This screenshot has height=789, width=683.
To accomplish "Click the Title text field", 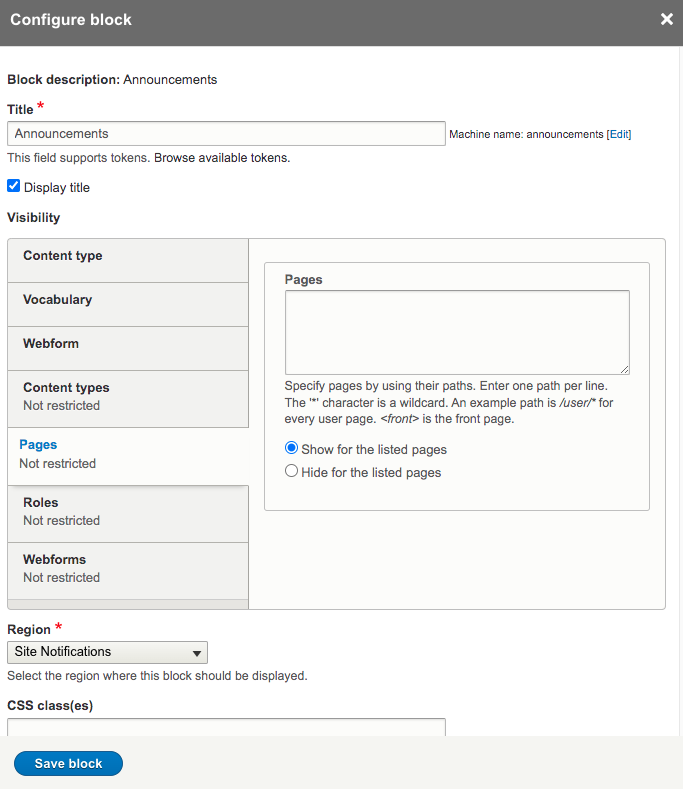I will (226, 134).
